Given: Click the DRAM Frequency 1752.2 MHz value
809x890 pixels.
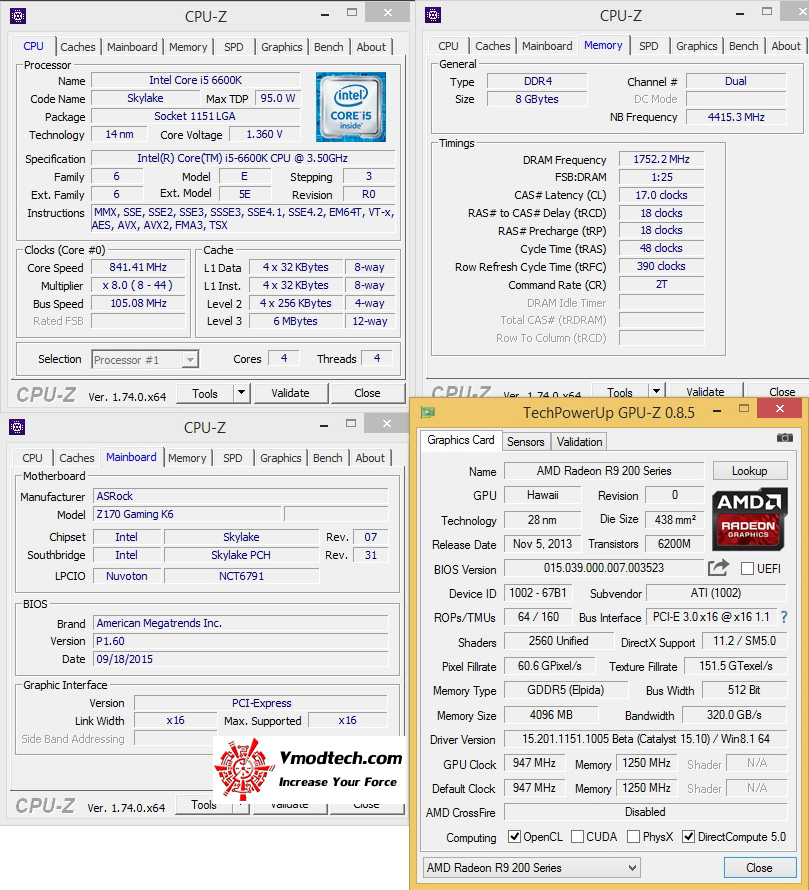Looking at the screenshot, I should 661,159.
